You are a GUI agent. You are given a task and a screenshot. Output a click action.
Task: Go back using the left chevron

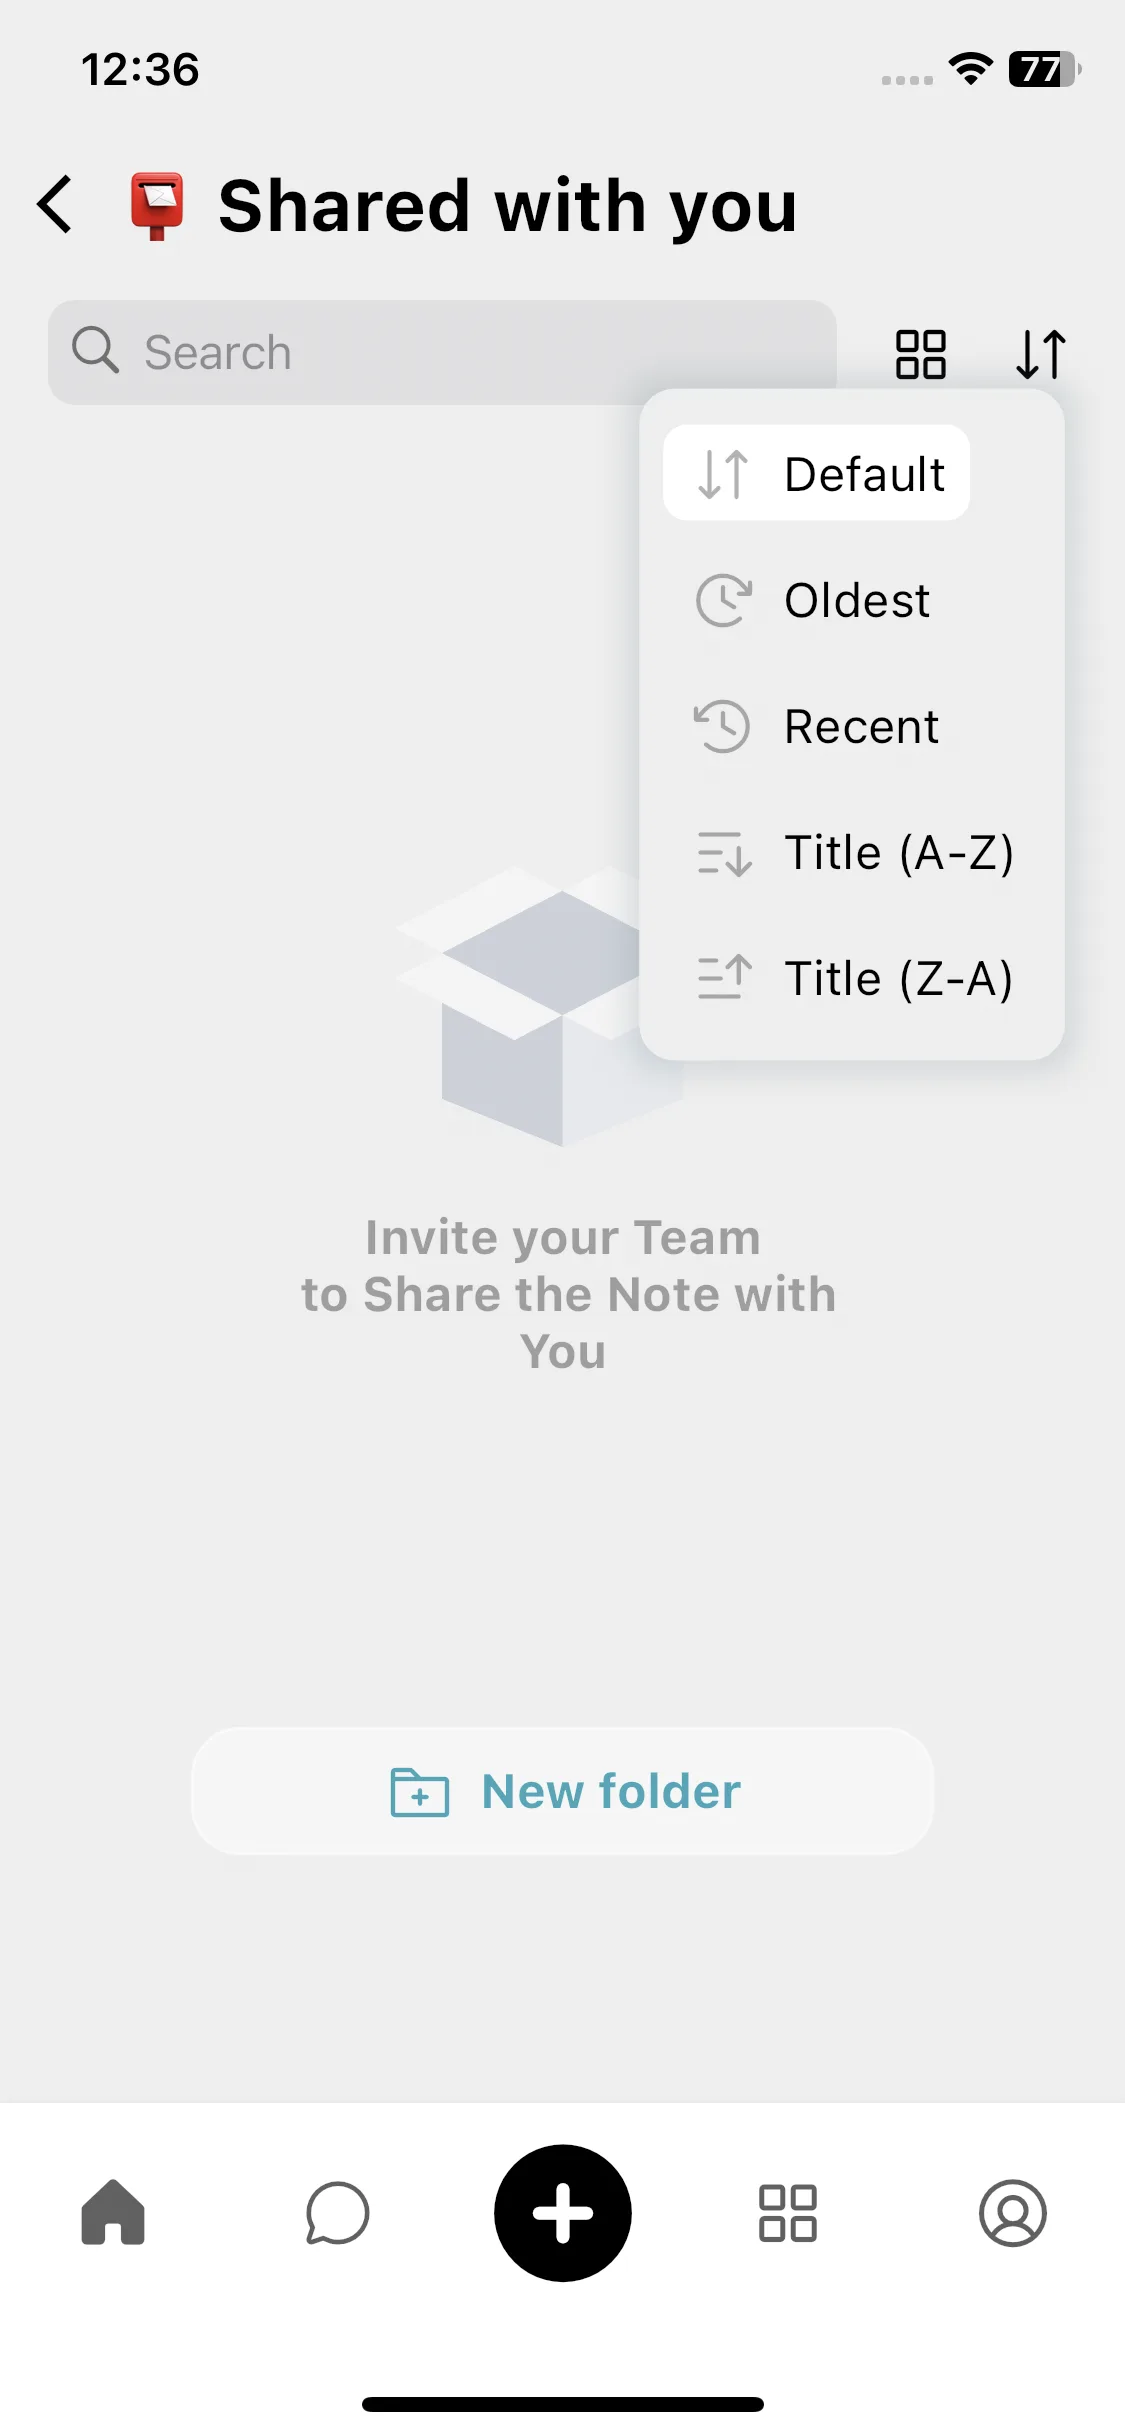55,205
